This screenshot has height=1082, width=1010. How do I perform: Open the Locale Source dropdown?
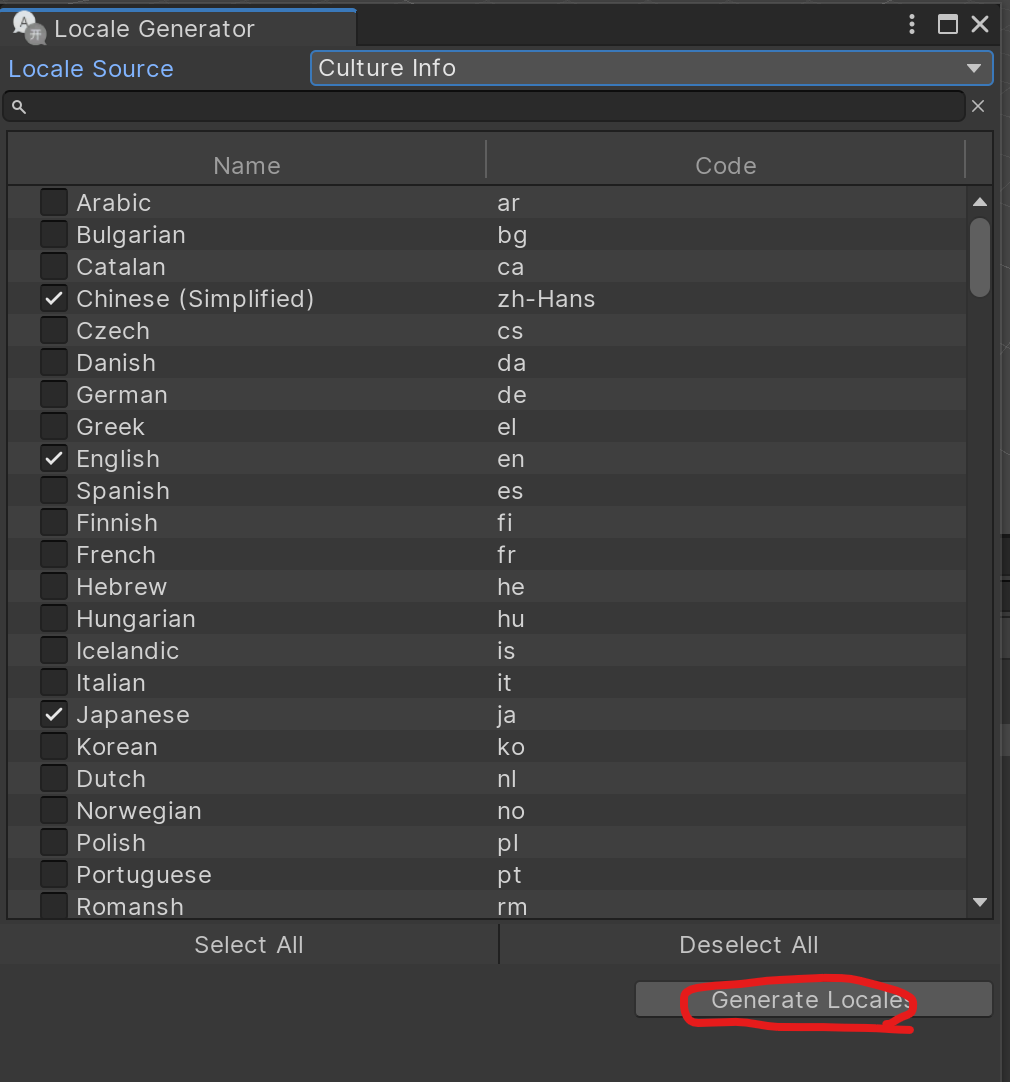[x=651, y=68]
